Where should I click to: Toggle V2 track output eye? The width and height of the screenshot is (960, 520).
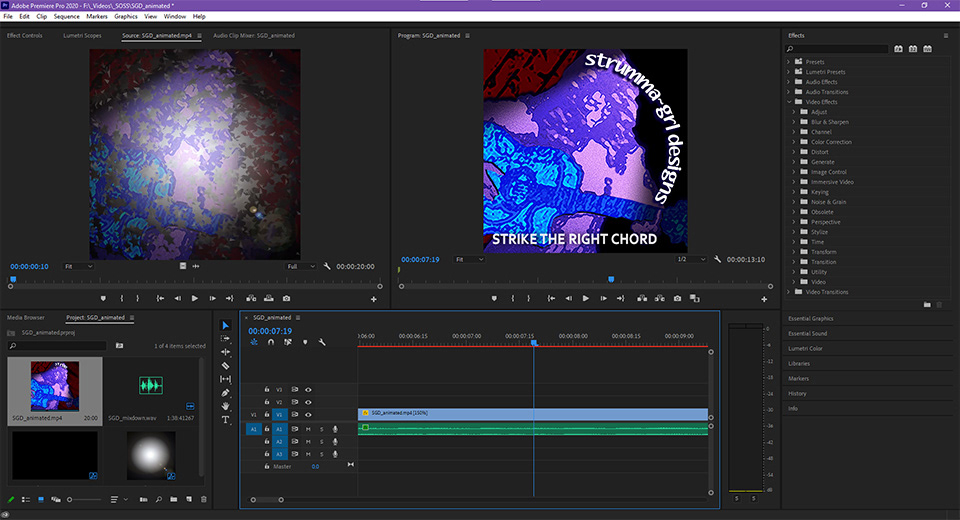[x=308, y=402]
